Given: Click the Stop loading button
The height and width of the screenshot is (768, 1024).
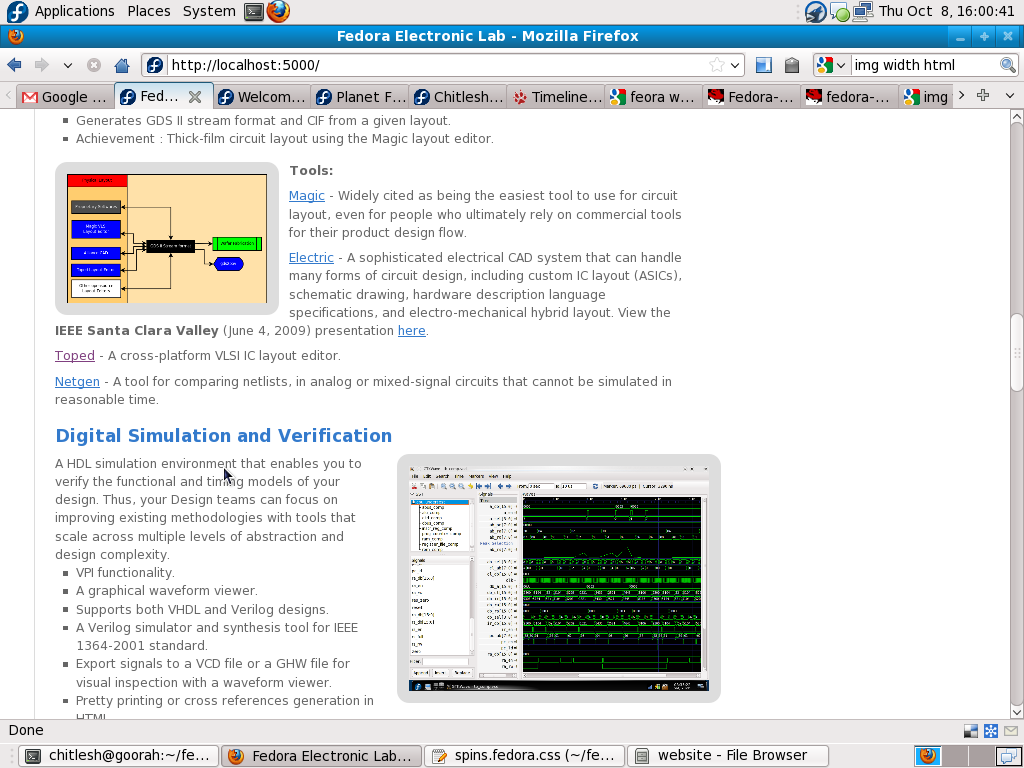Looking at the screenshot, I should click(94, 65).
